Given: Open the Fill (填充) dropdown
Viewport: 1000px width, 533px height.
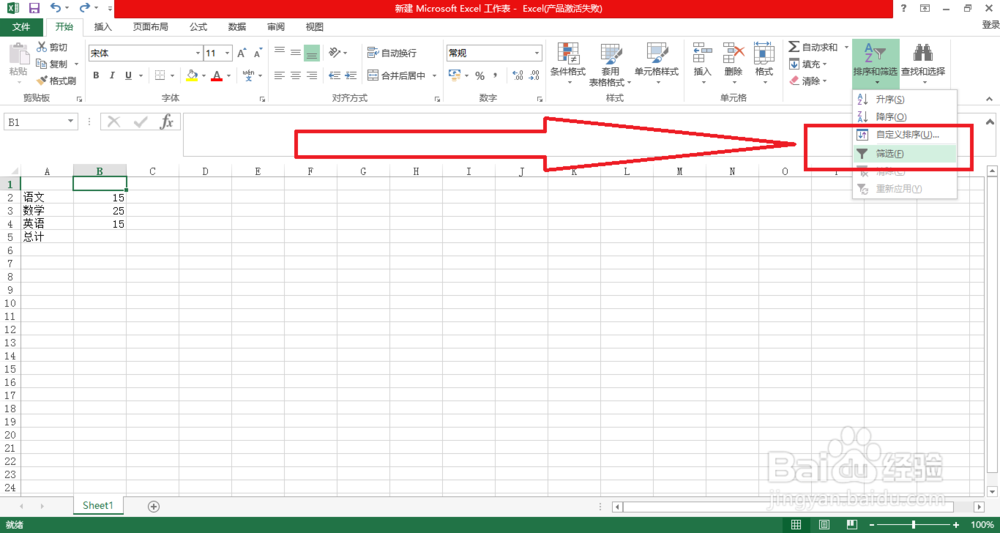Looking at the screenshot, I should (x=808, y=64).
